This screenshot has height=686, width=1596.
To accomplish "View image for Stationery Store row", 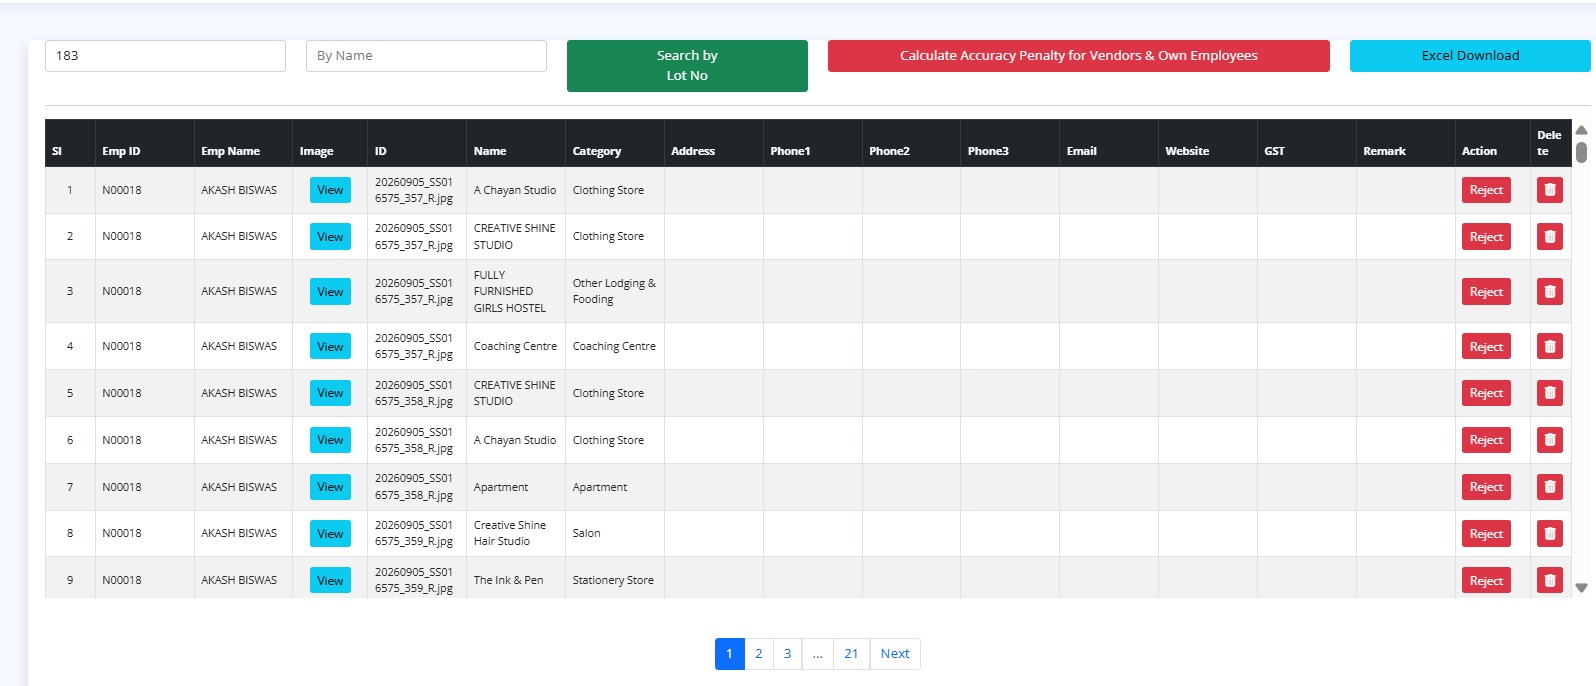I will click(330, 580).
